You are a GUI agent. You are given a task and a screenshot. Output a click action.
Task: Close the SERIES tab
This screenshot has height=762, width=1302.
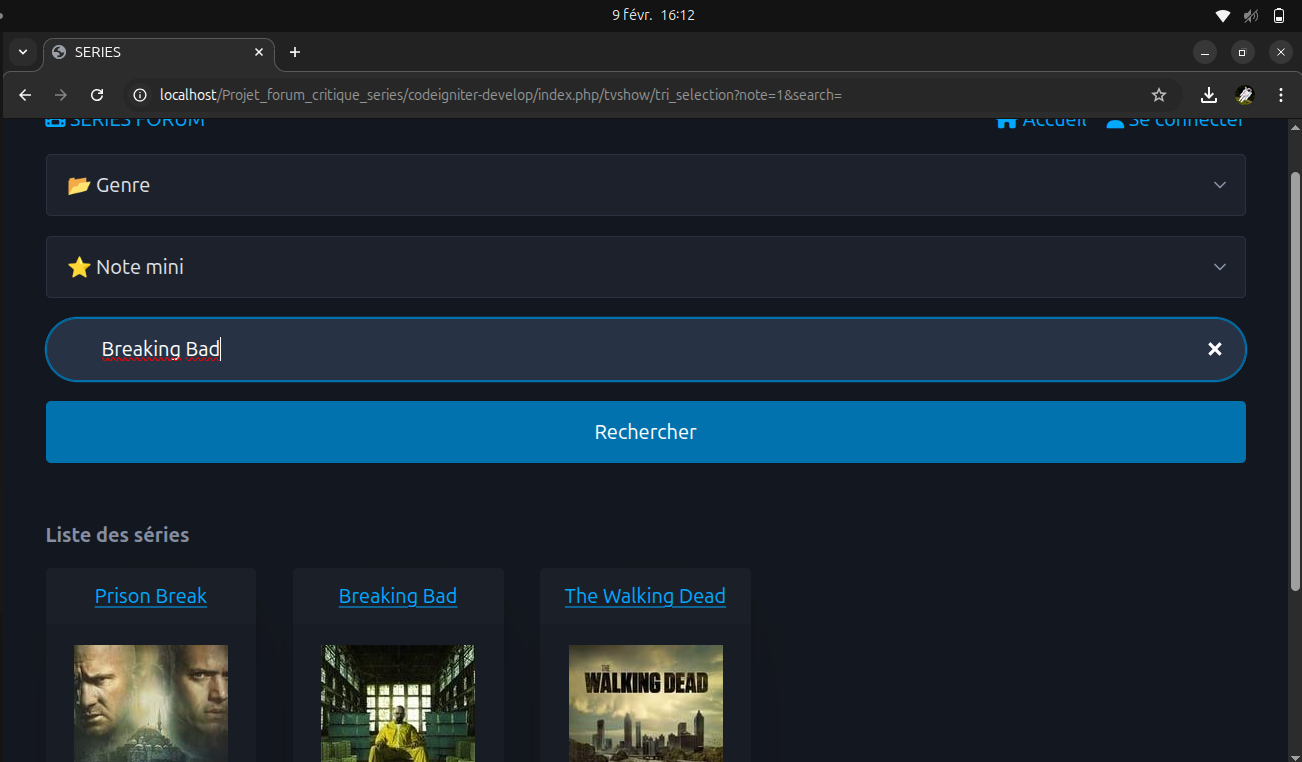(x=259, y=52)
